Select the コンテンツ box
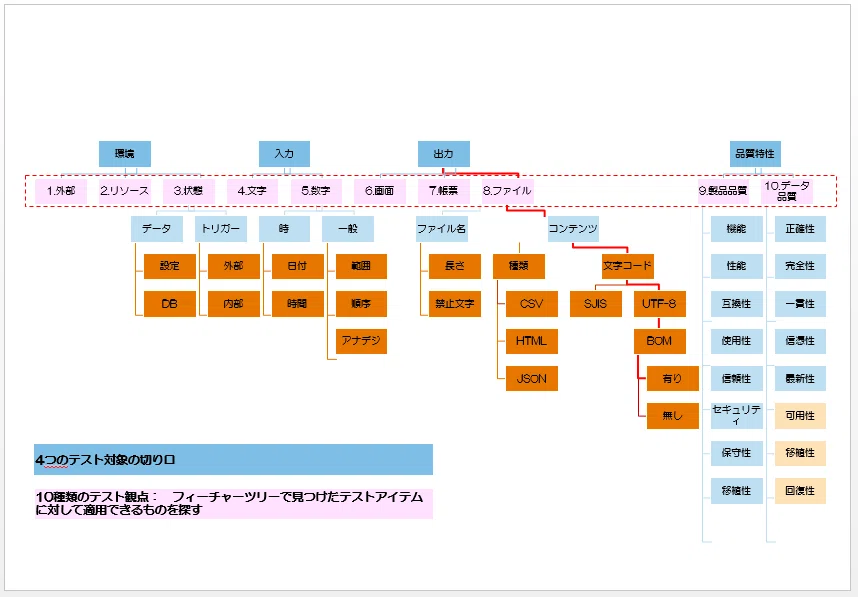 (x=573, y=229)
